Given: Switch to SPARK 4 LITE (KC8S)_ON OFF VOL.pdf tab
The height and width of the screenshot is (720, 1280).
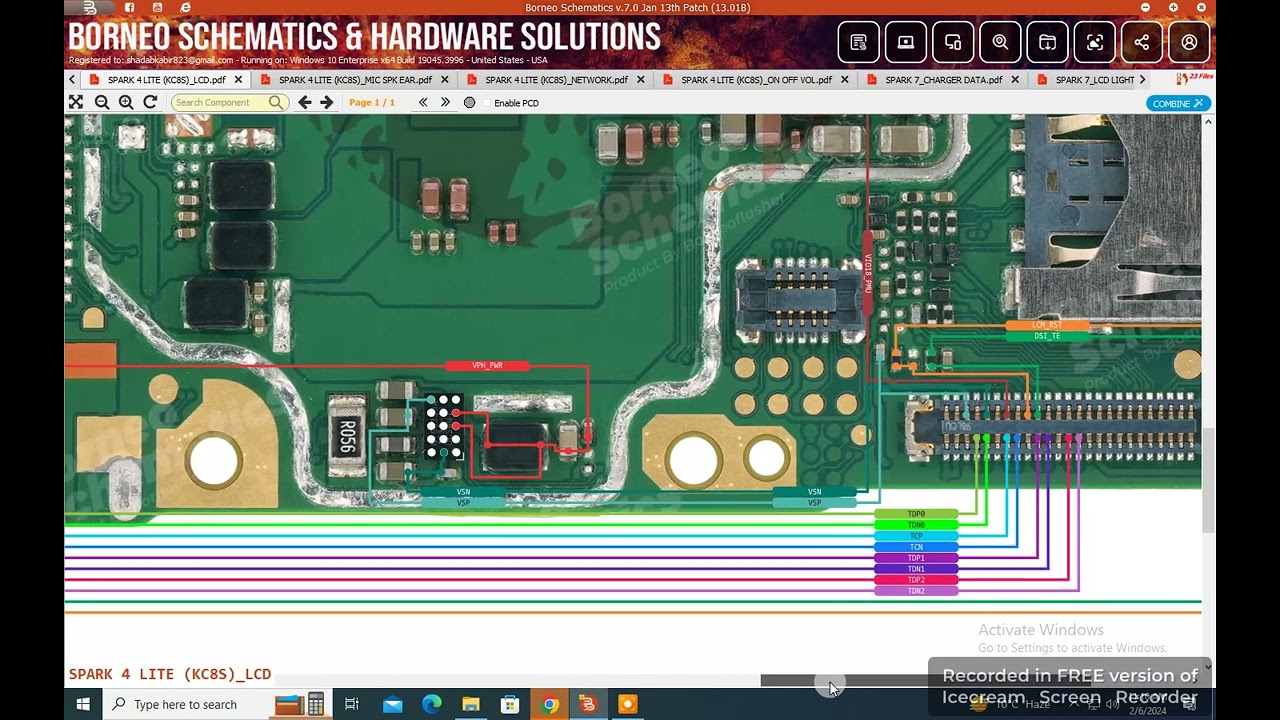Looking at the screenshot, I should pyautogui.click(x=756, y=80).
